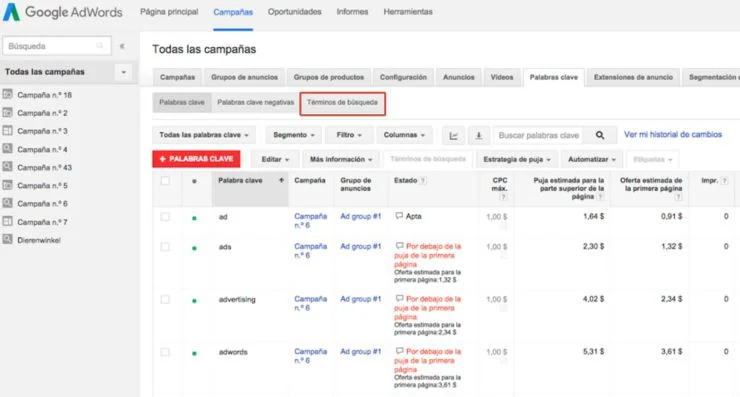The image size is (740, 397).
Task: Click icon beside Campaña n.º 7
Action: click(8, 221)
